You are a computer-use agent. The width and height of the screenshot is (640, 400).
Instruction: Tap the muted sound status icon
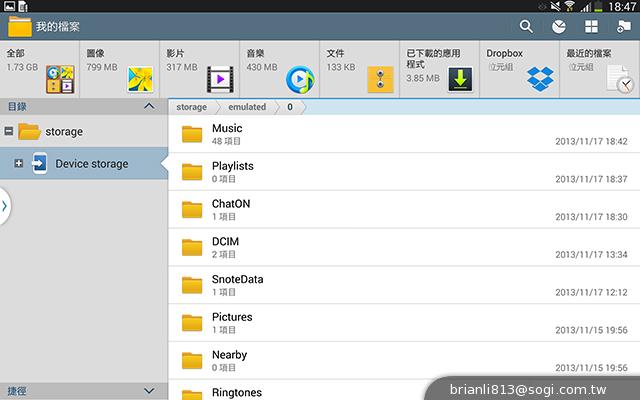(x=556, y=6)
